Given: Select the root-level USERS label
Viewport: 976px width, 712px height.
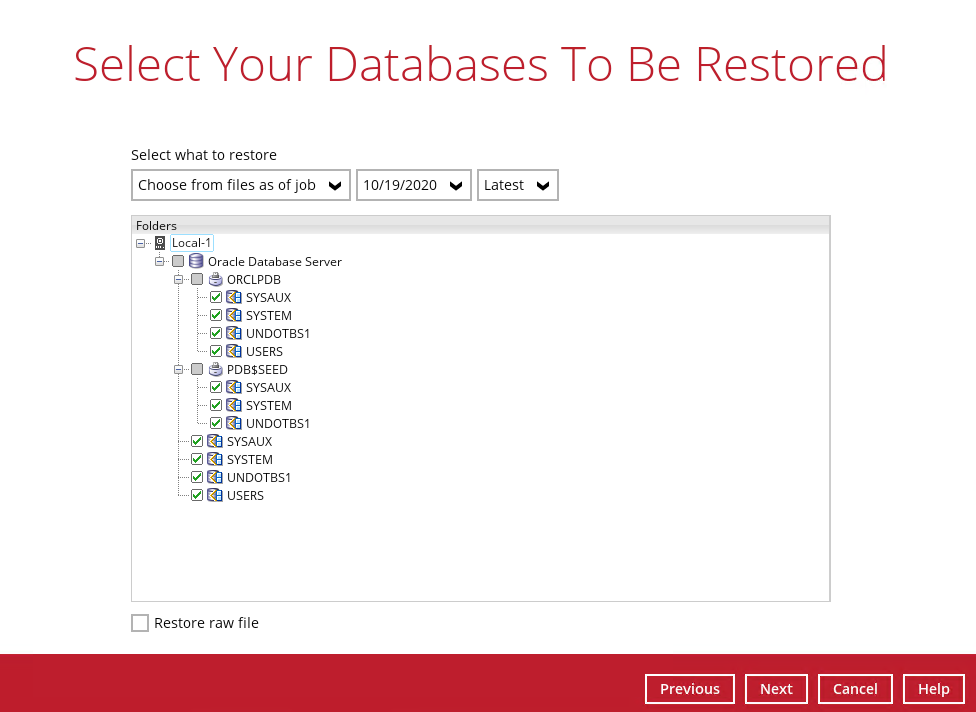Looking at the screenshot, I should pyautogui.click(x=245, y=495).
